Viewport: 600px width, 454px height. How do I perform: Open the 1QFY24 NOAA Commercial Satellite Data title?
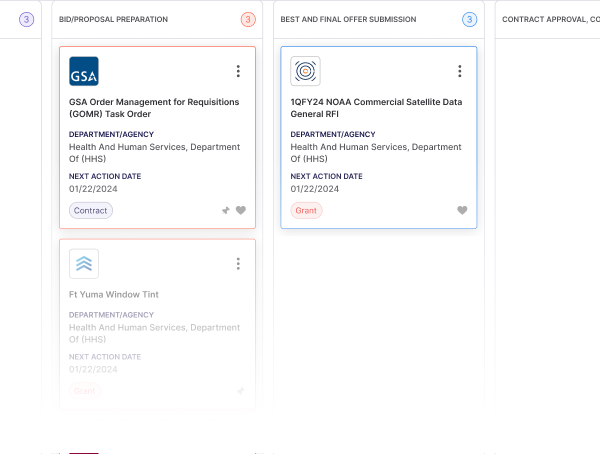point(376,108)
